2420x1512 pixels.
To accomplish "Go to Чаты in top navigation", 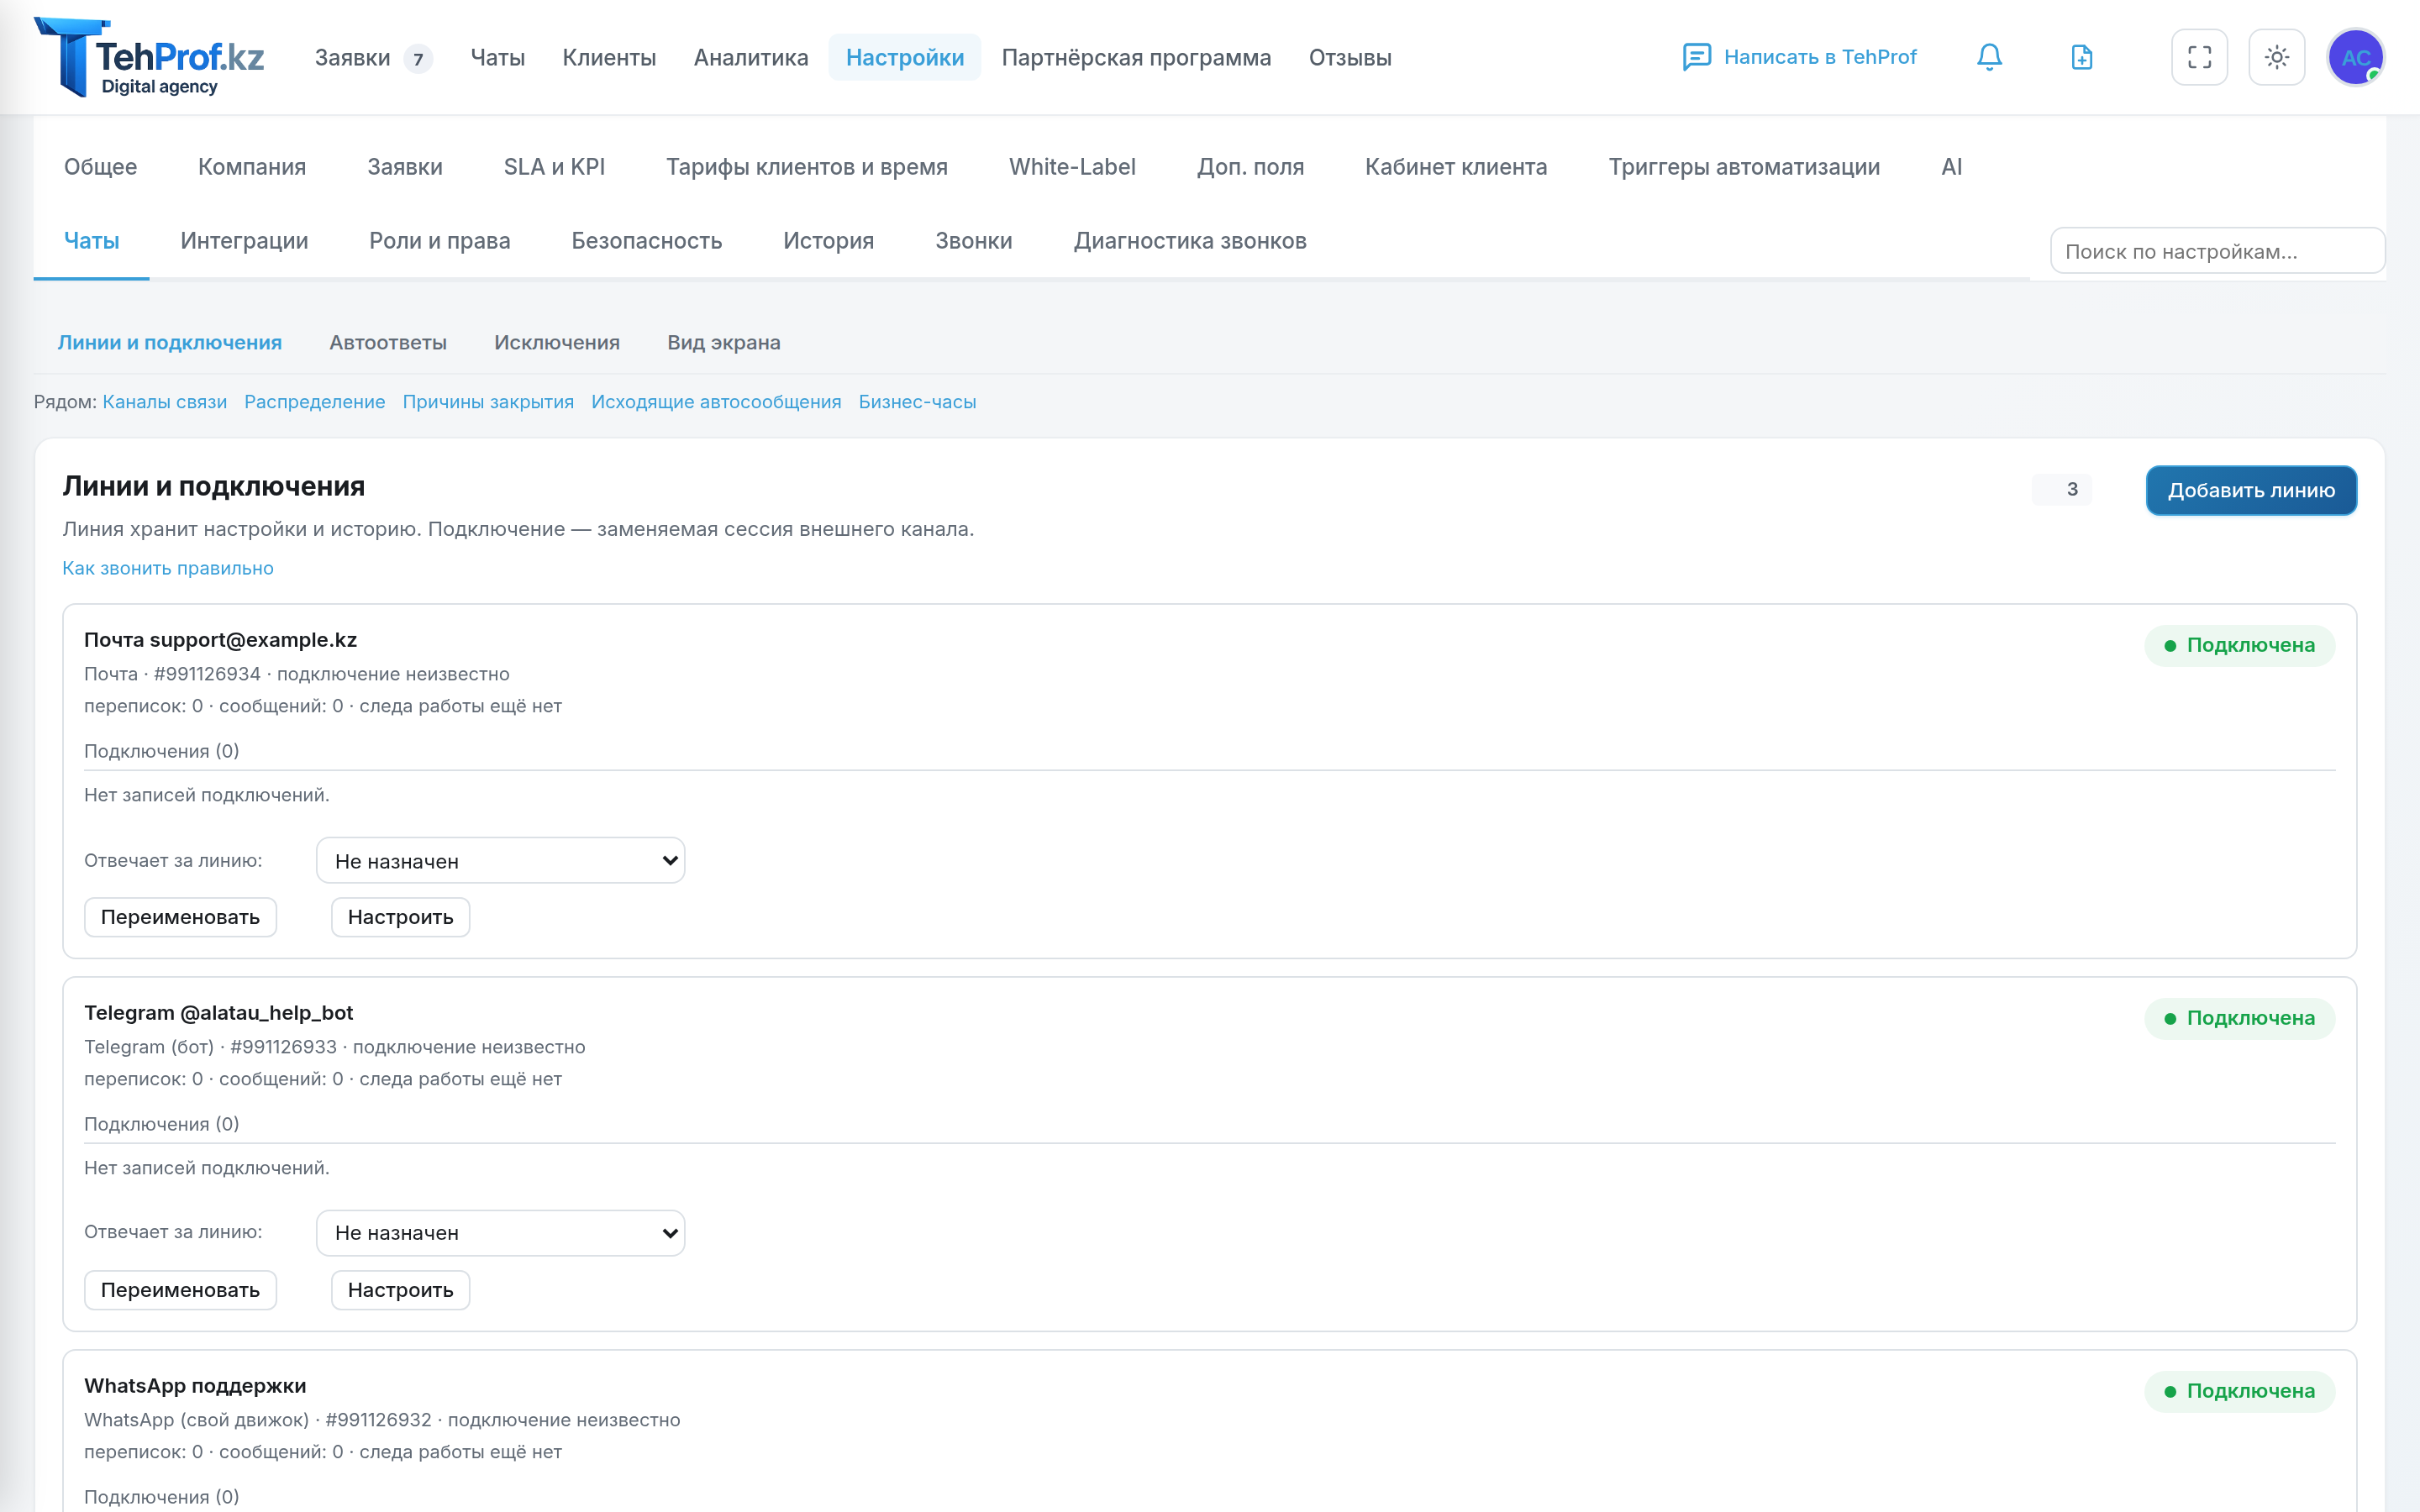I will [498, 58].
